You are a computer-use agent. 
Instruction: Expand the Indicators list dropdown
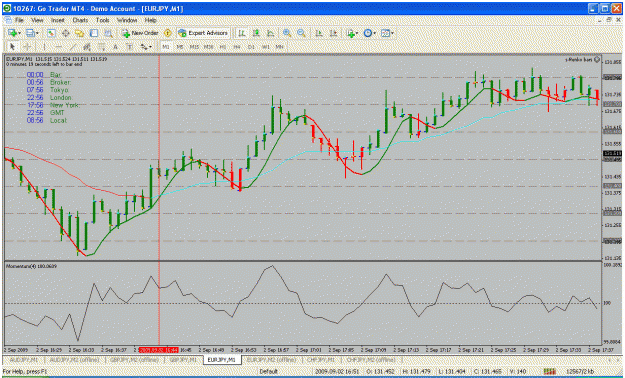pyautogui.click(x=356, y=33)
